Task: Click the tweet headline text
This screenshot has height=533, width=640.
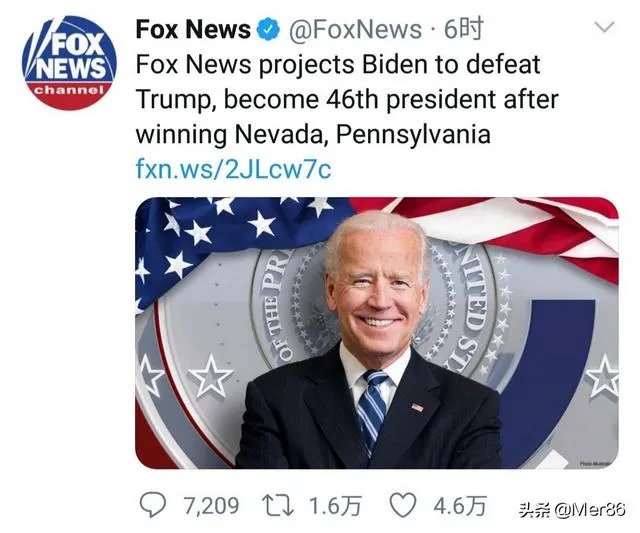Action: [347, 100]
